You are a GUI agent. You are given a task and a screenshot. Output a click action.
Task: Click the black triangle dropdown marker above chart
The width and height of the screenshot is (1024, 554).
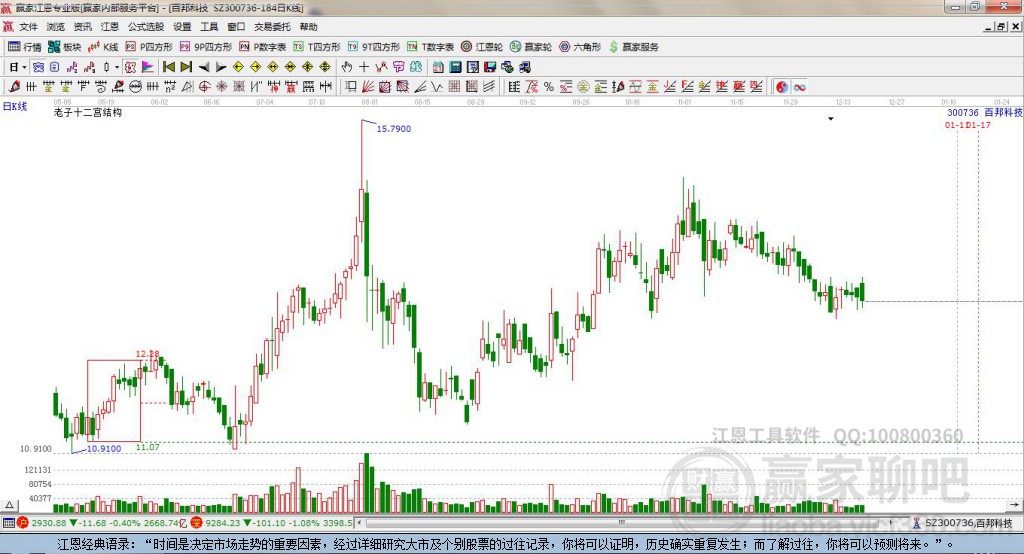pos(831,119)
